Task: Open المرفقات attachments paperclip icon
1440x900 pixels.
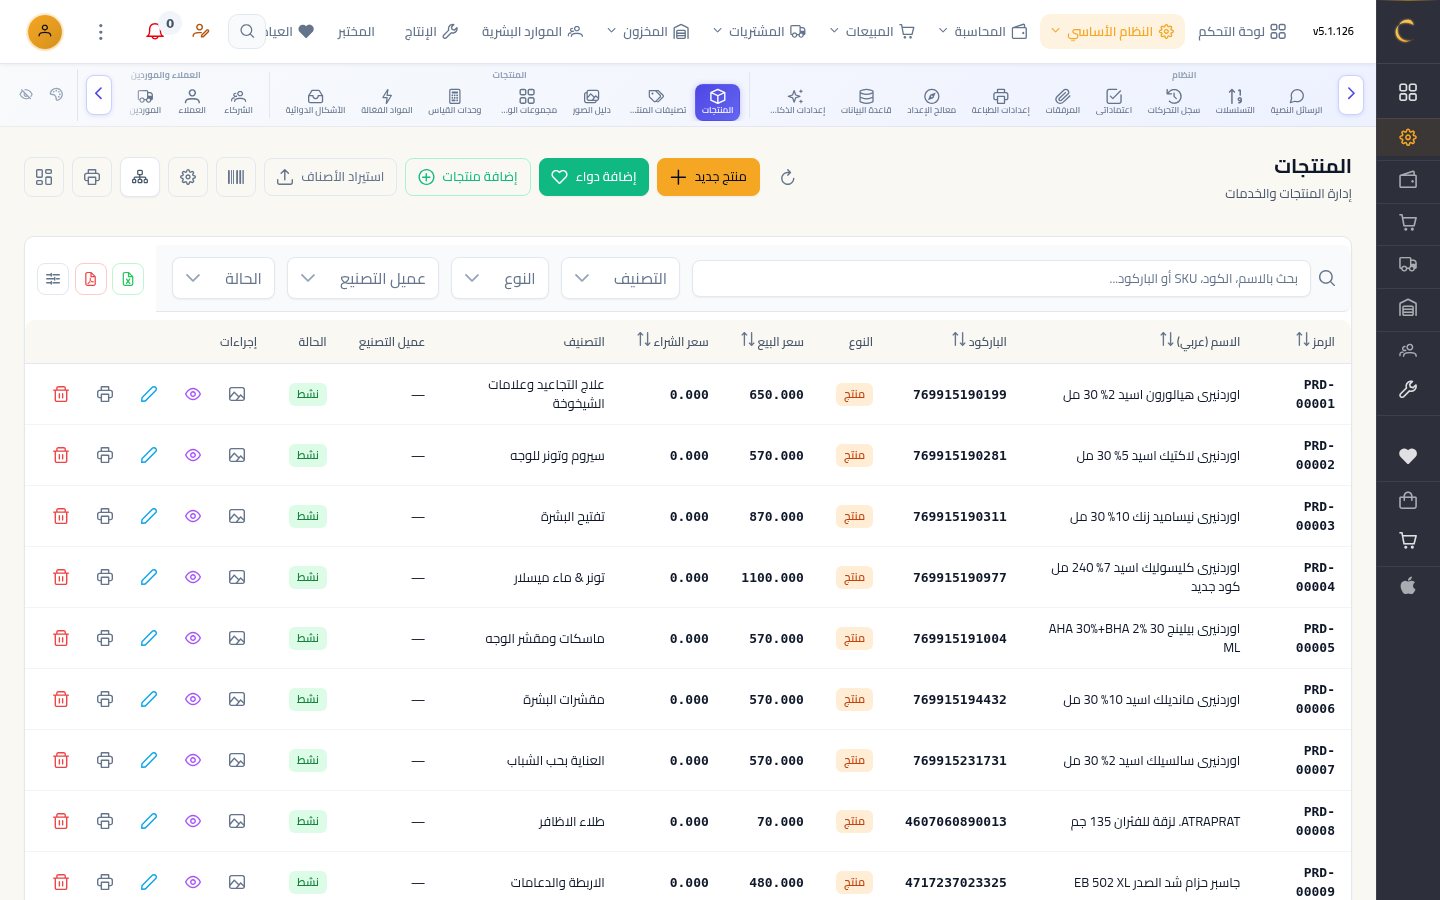Action: (x=1062, y=102)
